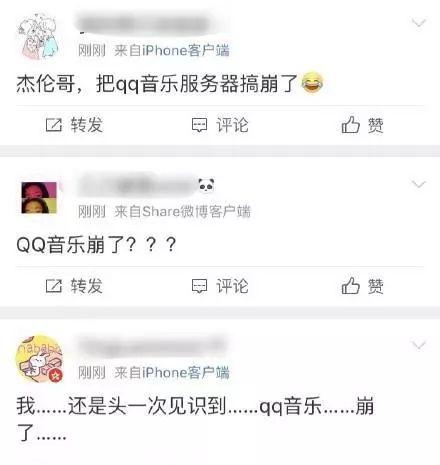440x465 pixels.
Task: Open the first poster's cartoon avatar
Action: click(x=39, y=36)
